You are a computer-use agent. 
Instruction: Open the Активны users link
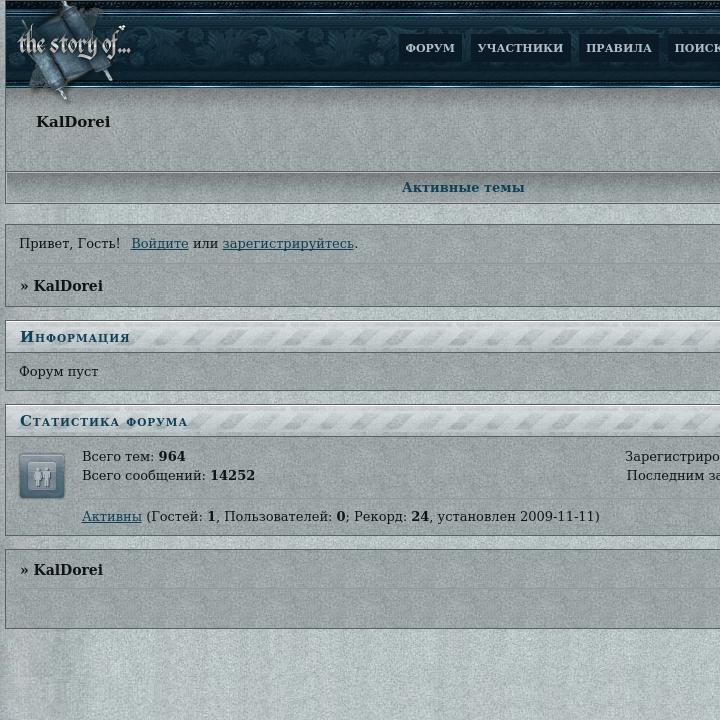tap(112, 517)
